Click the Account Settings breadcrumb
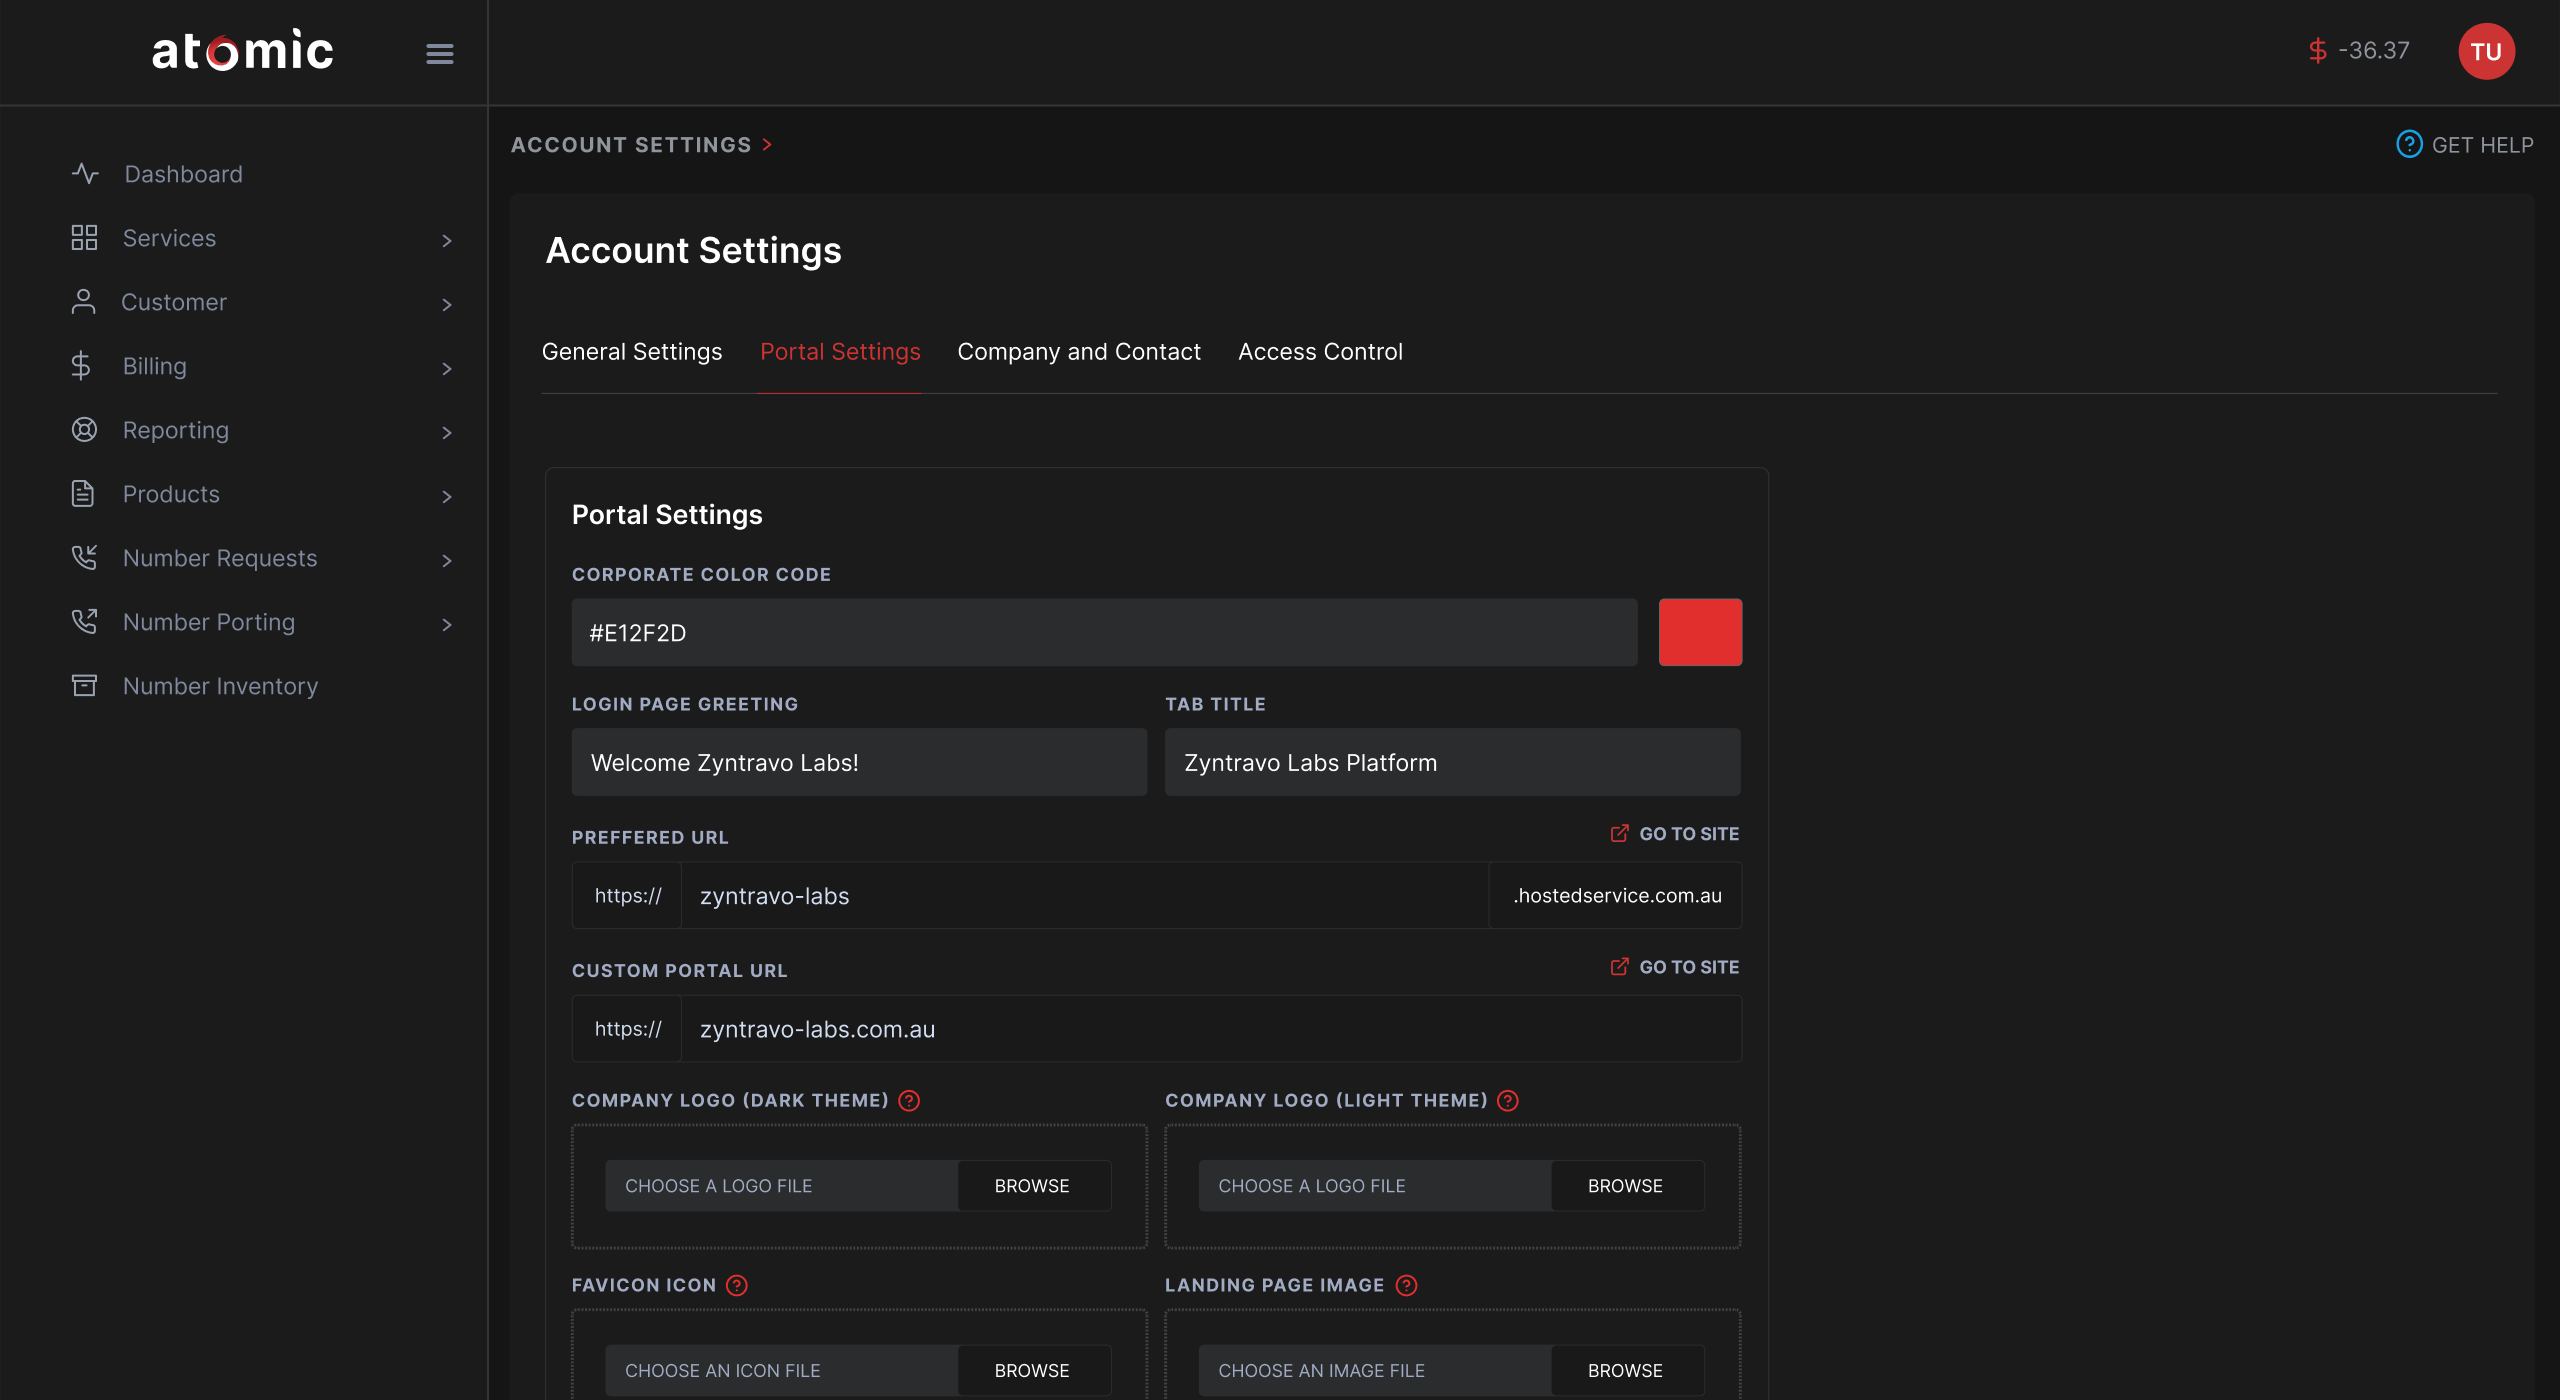This screenshot has height=1400, width=2560. click(630, 145)
